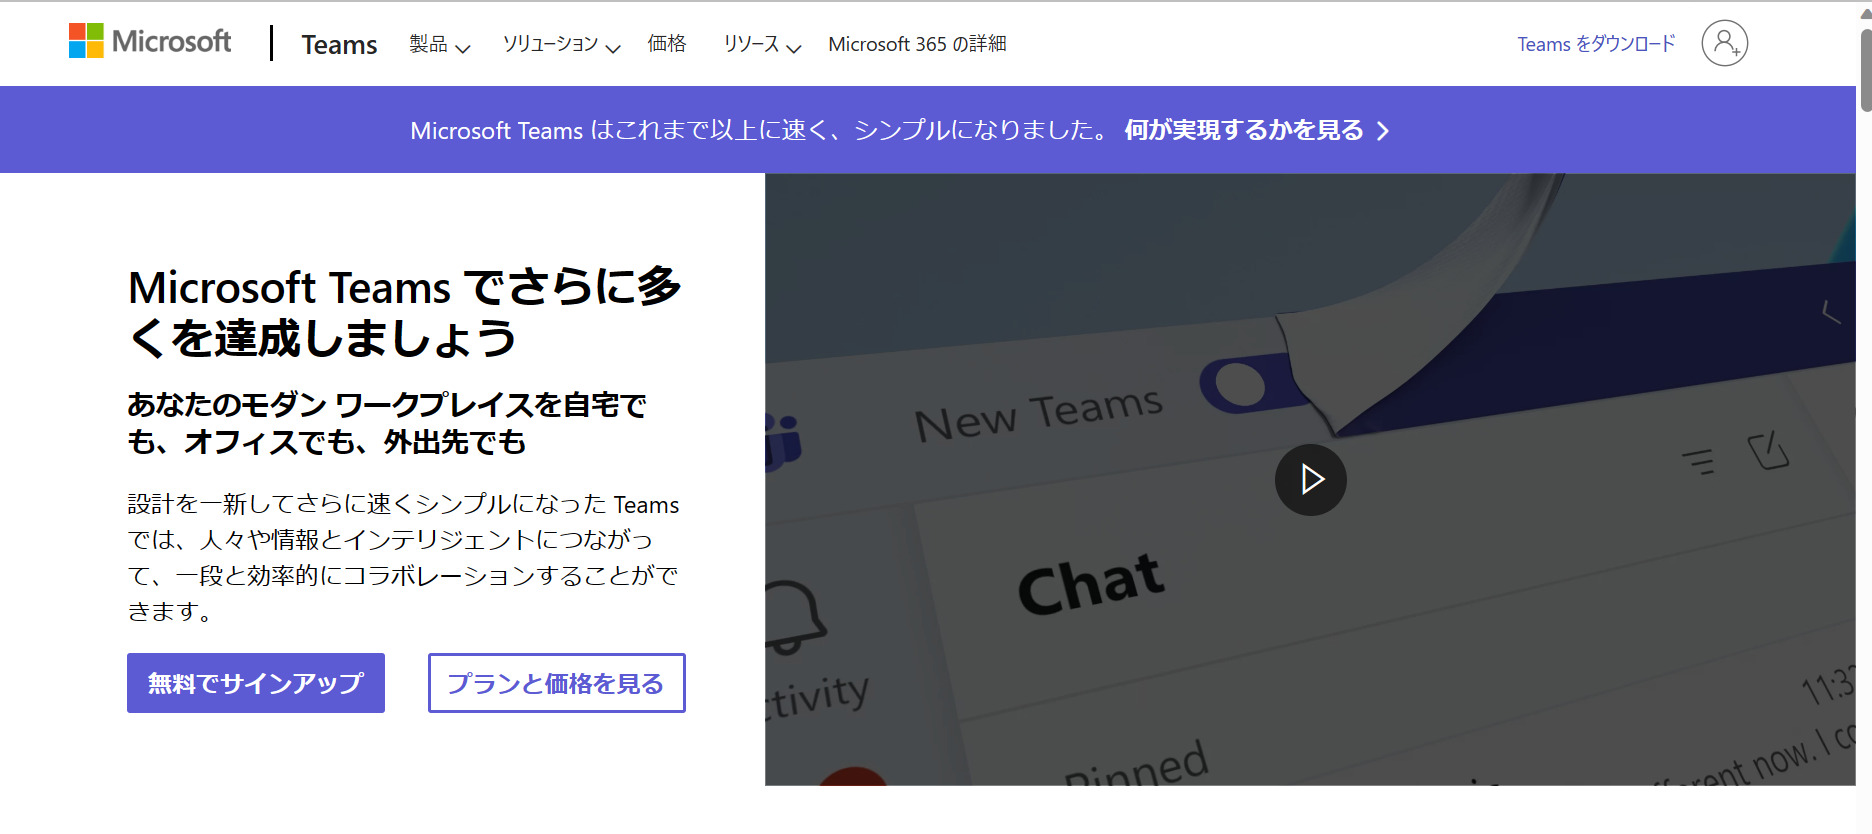1872x834 pixels.
Task: Expand the ソリューション dropdown menu
Action: [561, 45]
